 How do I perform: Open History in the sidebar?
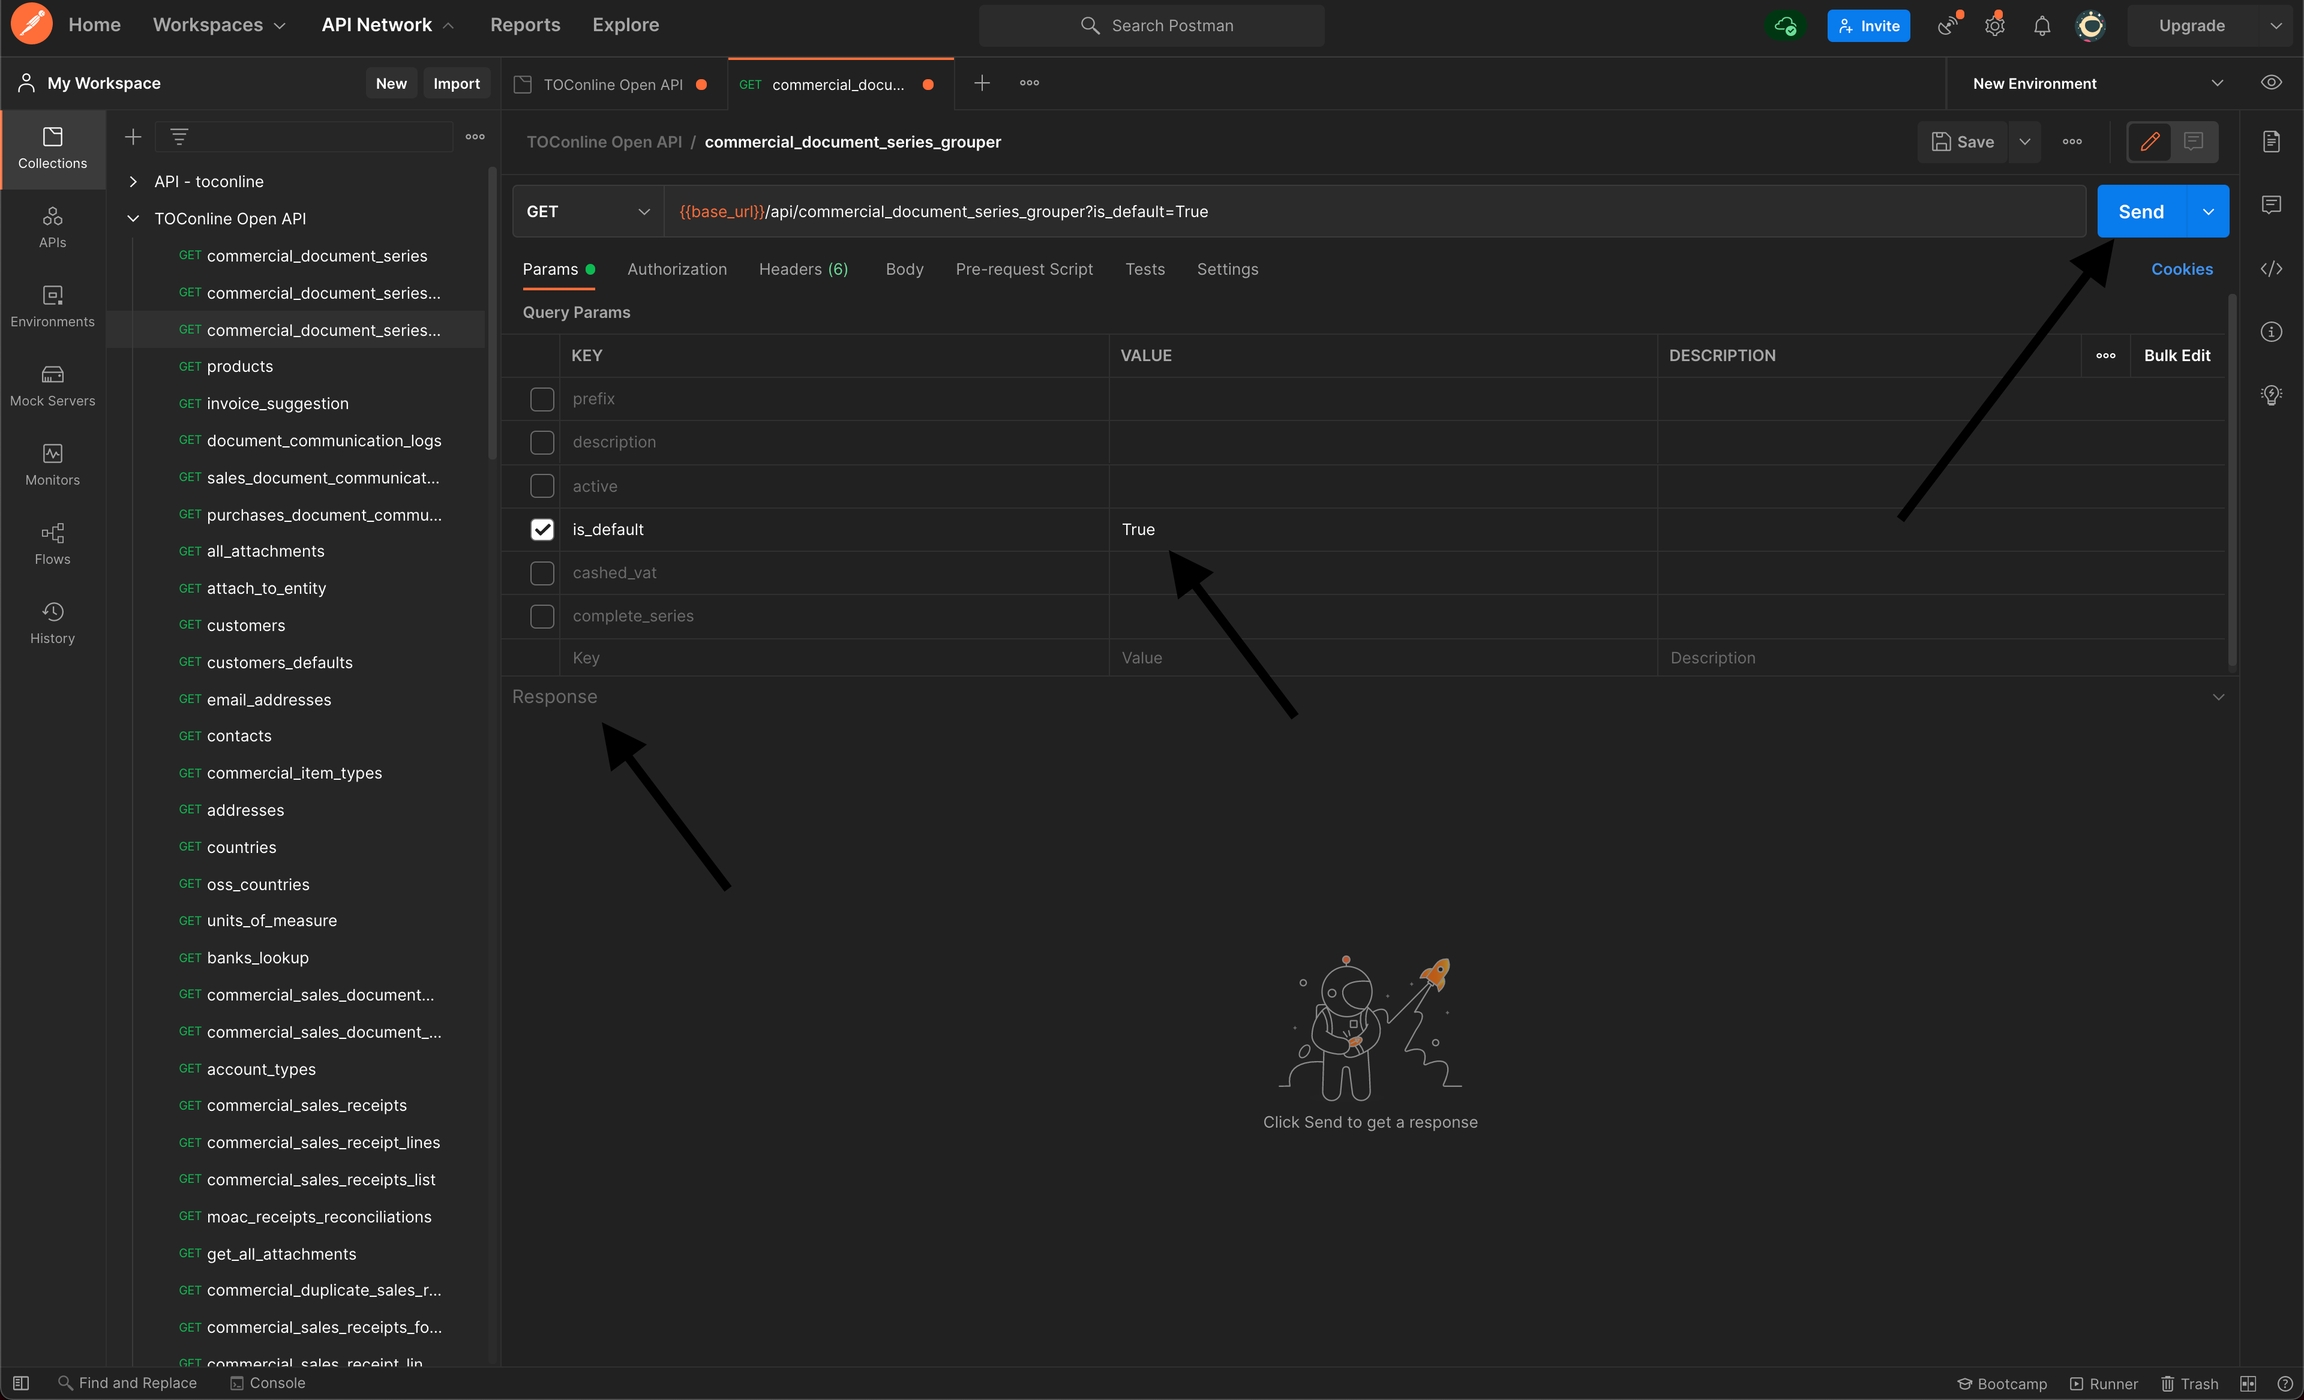[52, 622]
